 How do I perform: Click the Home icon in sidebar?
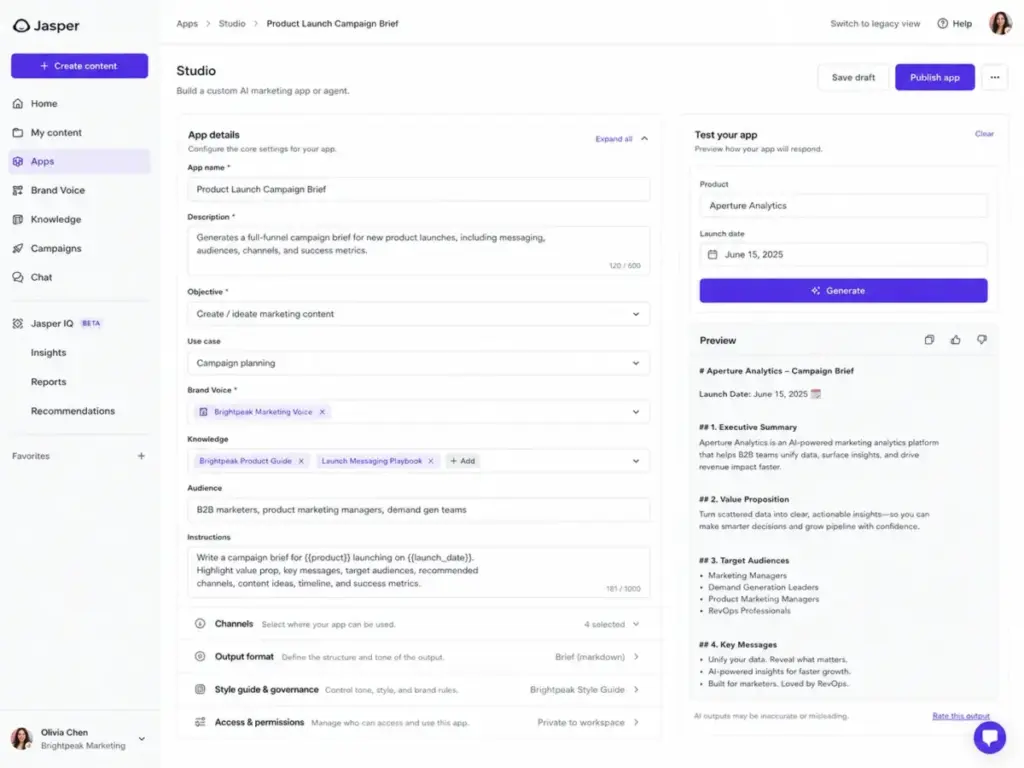tap(18, 103)
